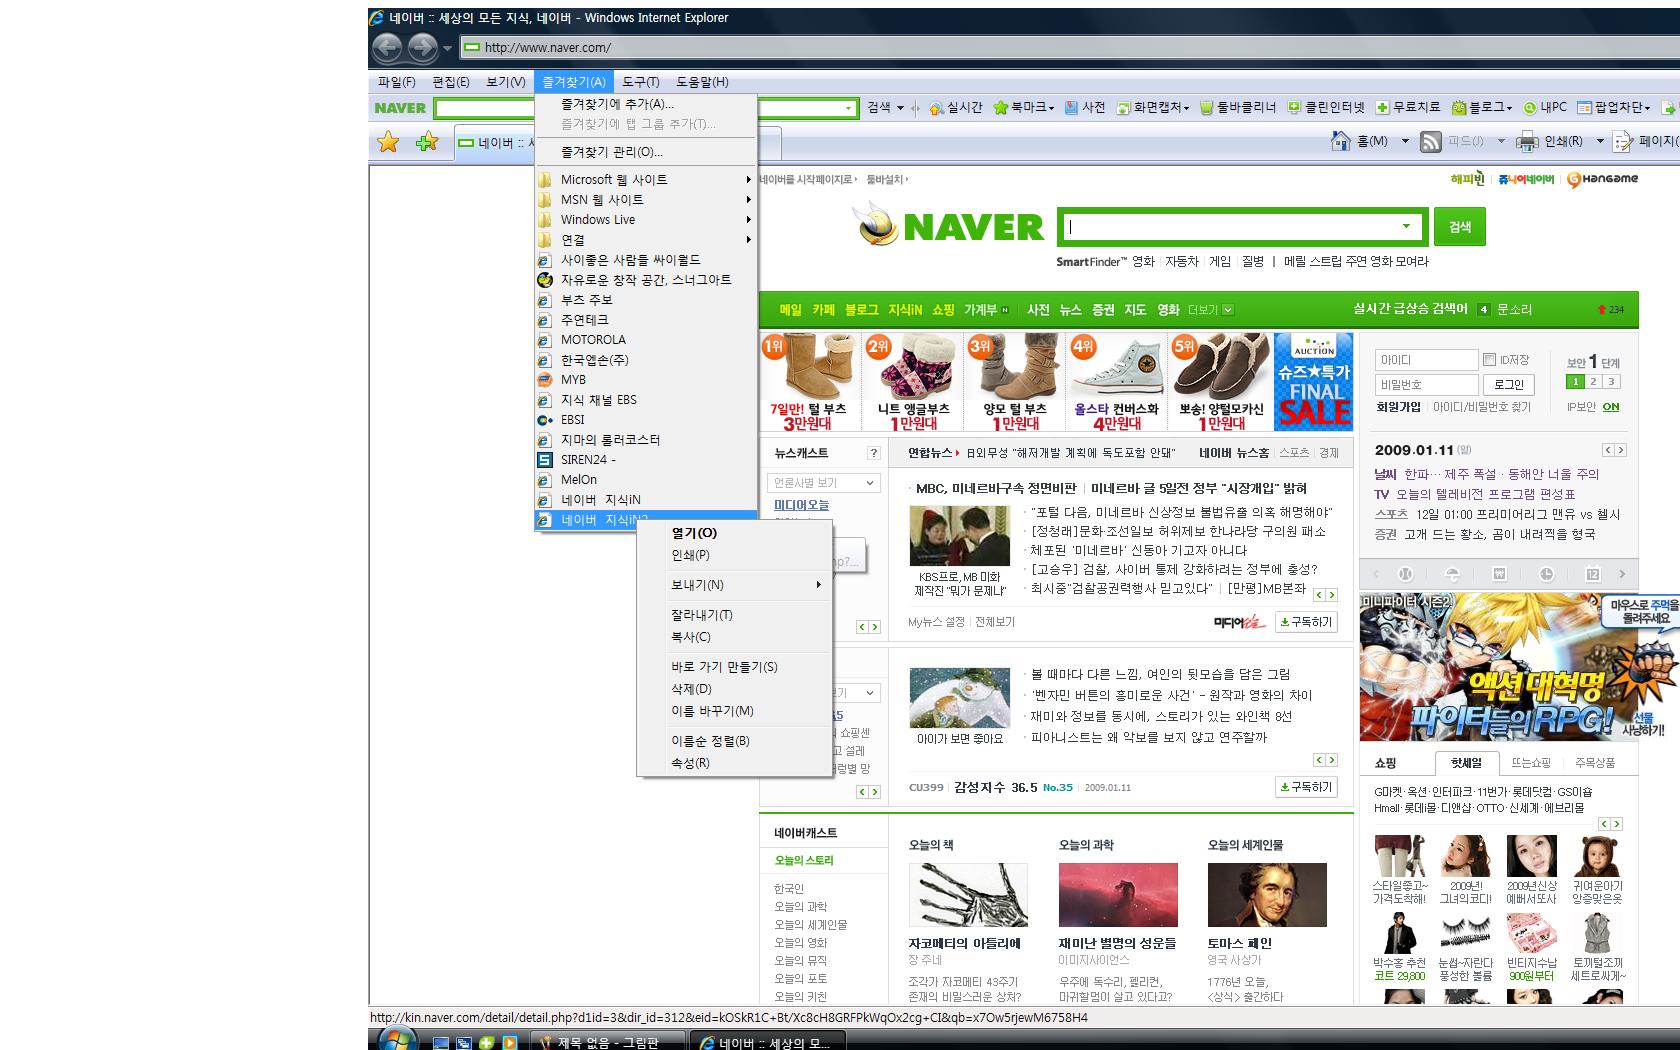Viewport: 1680px width, 1050px height.
Task: Click the 사전 dictionary toolbar icon
Action: 1085,107
